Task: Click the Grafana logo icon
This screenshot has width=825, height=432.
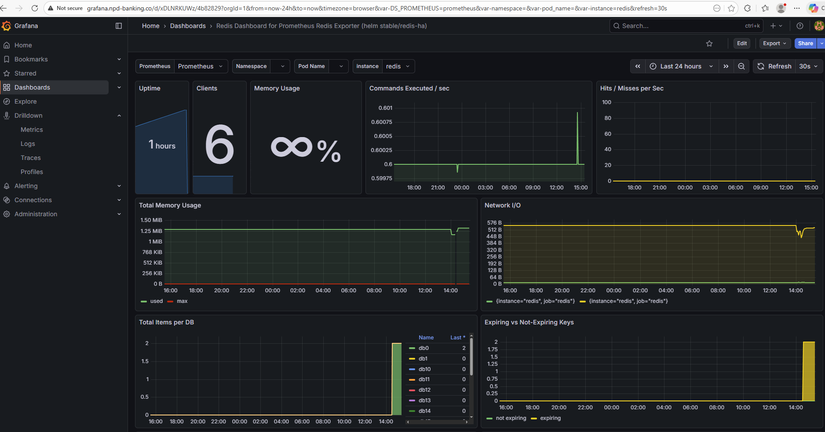Action: (x=7, y=26)
